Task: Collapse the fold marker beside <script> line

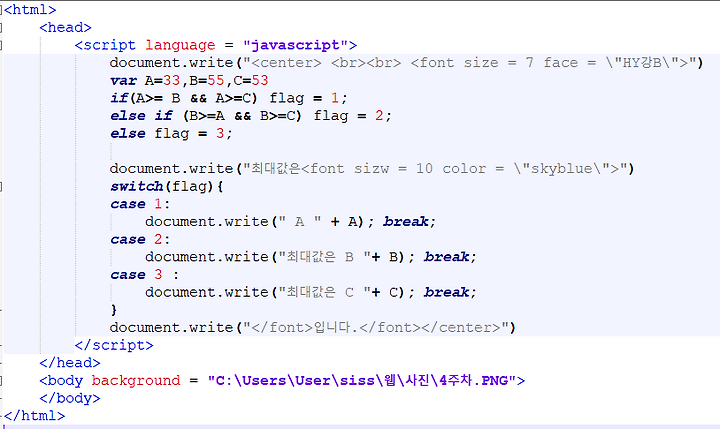Action: [1, 45]
